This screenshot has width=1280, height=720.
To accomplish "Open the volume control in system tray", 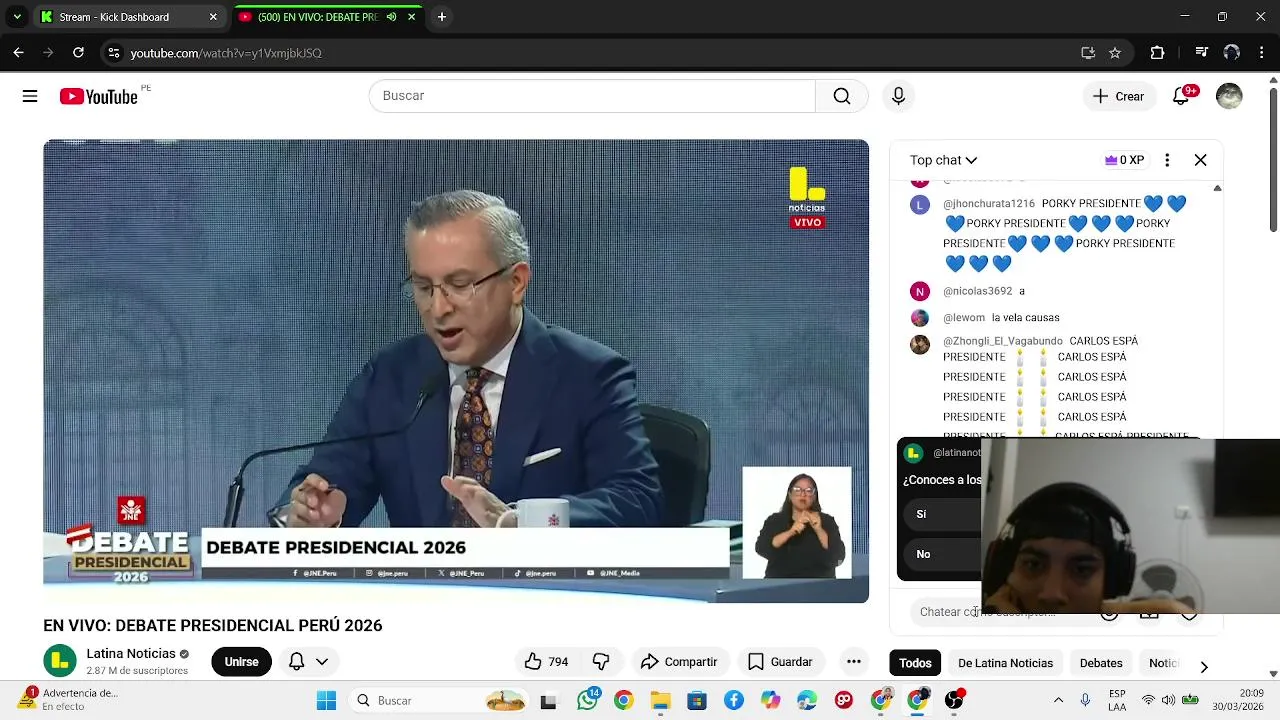I will (1168, 700).
